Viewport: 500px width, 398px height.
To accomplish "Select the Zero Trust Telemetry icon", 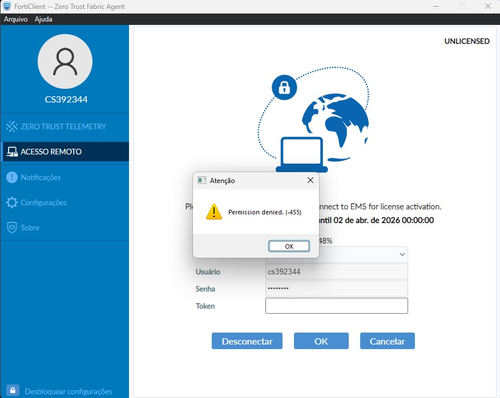I will click(x=12, y=127).
